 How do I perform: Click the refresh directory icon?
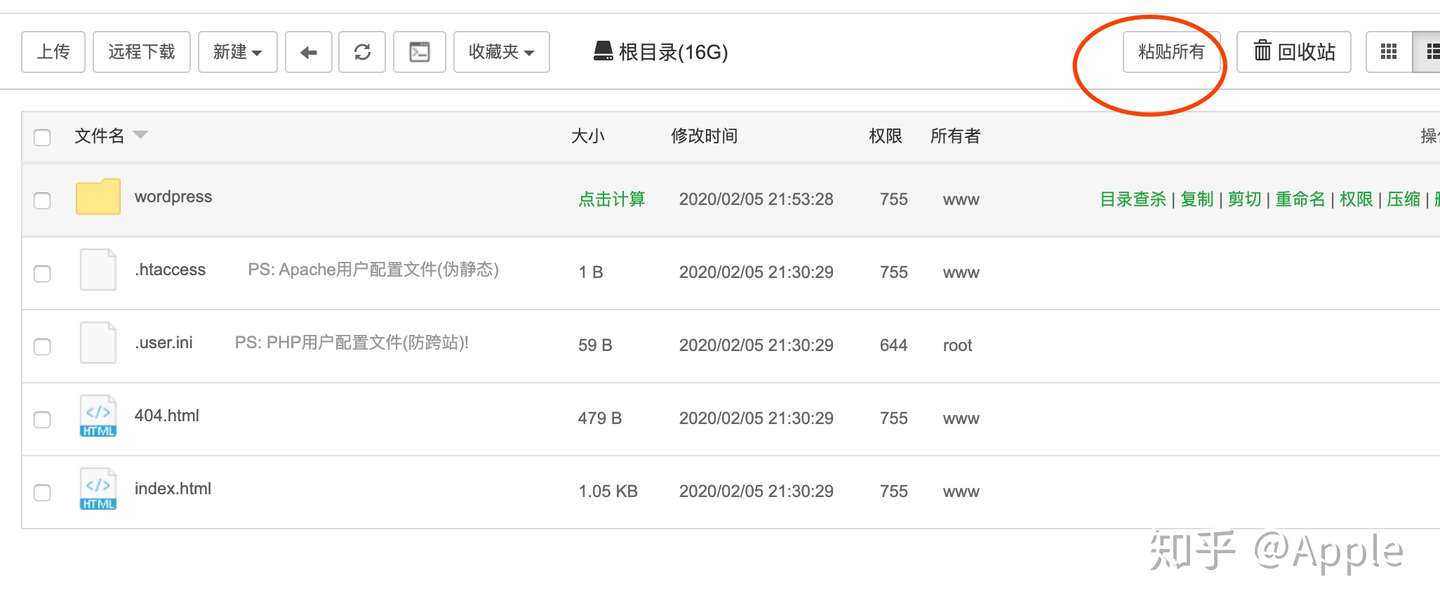tap(362, 52)
